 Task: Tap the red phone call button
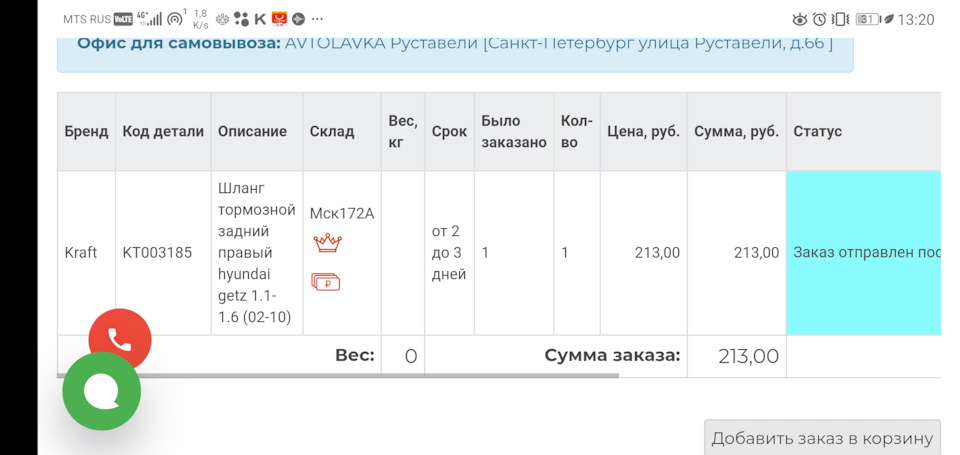(120, 339)
